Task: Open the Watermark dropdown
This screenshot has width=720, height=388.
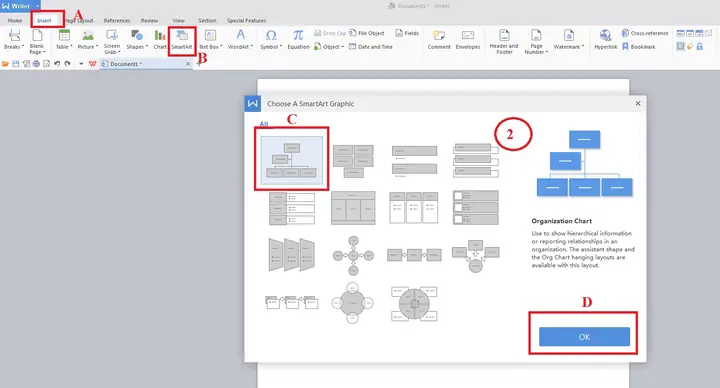Action: [569, 39]
